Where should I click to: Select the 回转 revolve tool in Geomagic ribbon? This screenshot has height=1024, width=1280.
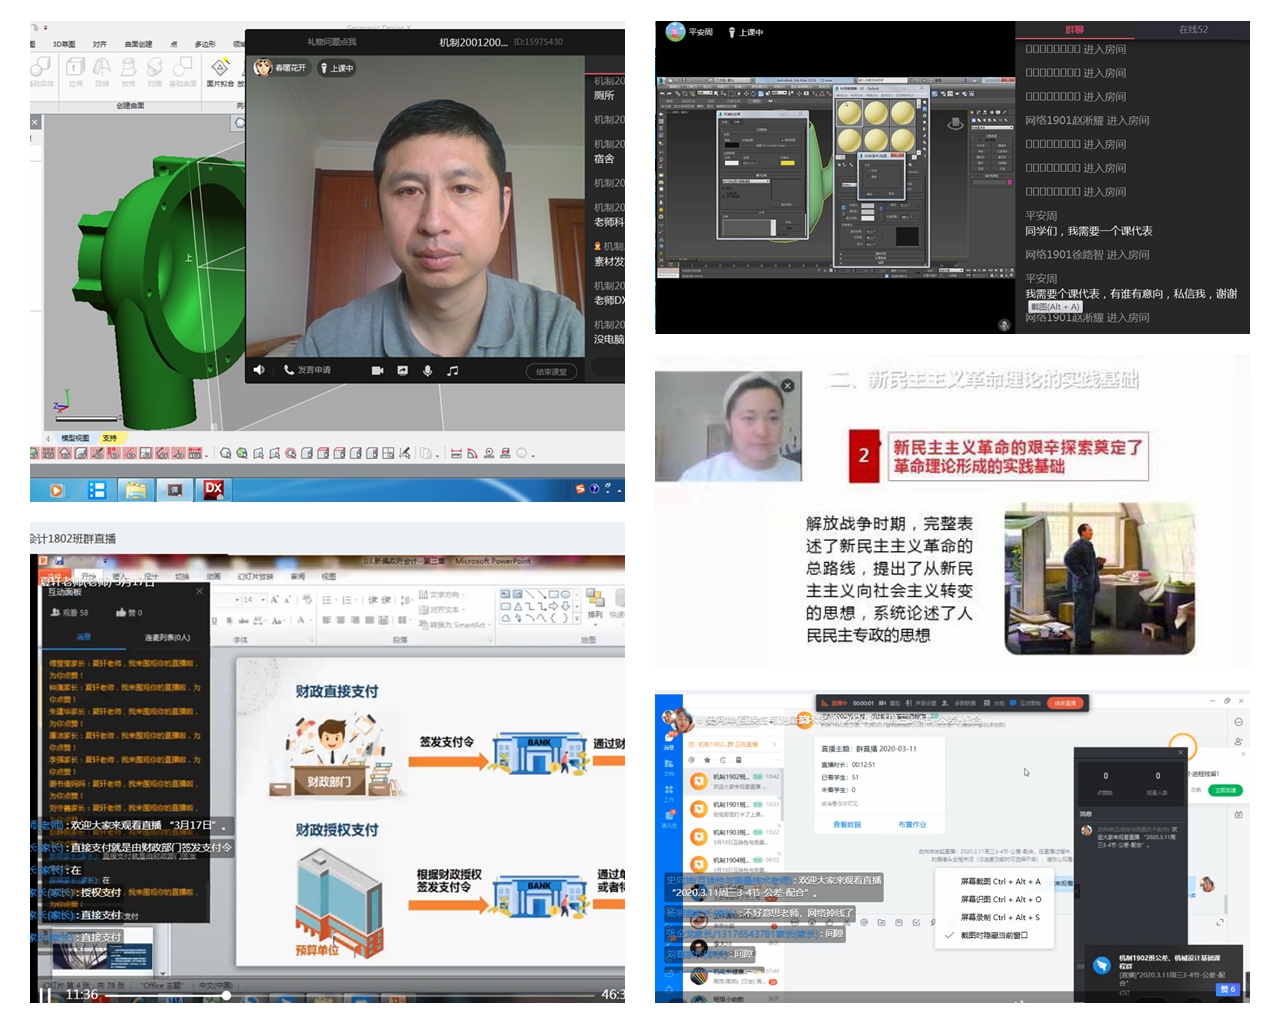102,72
